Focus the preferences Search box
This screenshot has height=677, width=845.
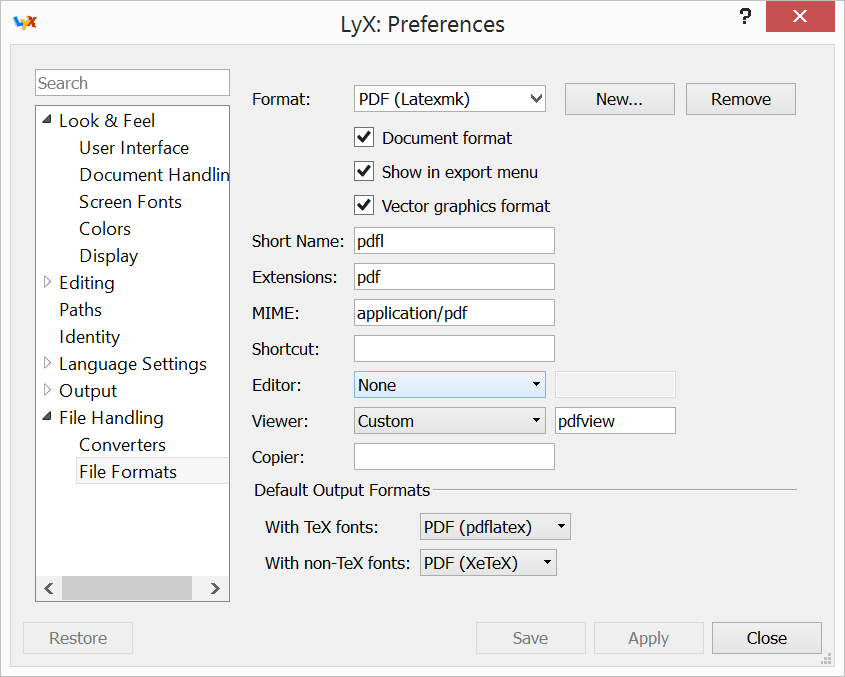(132, 83)
